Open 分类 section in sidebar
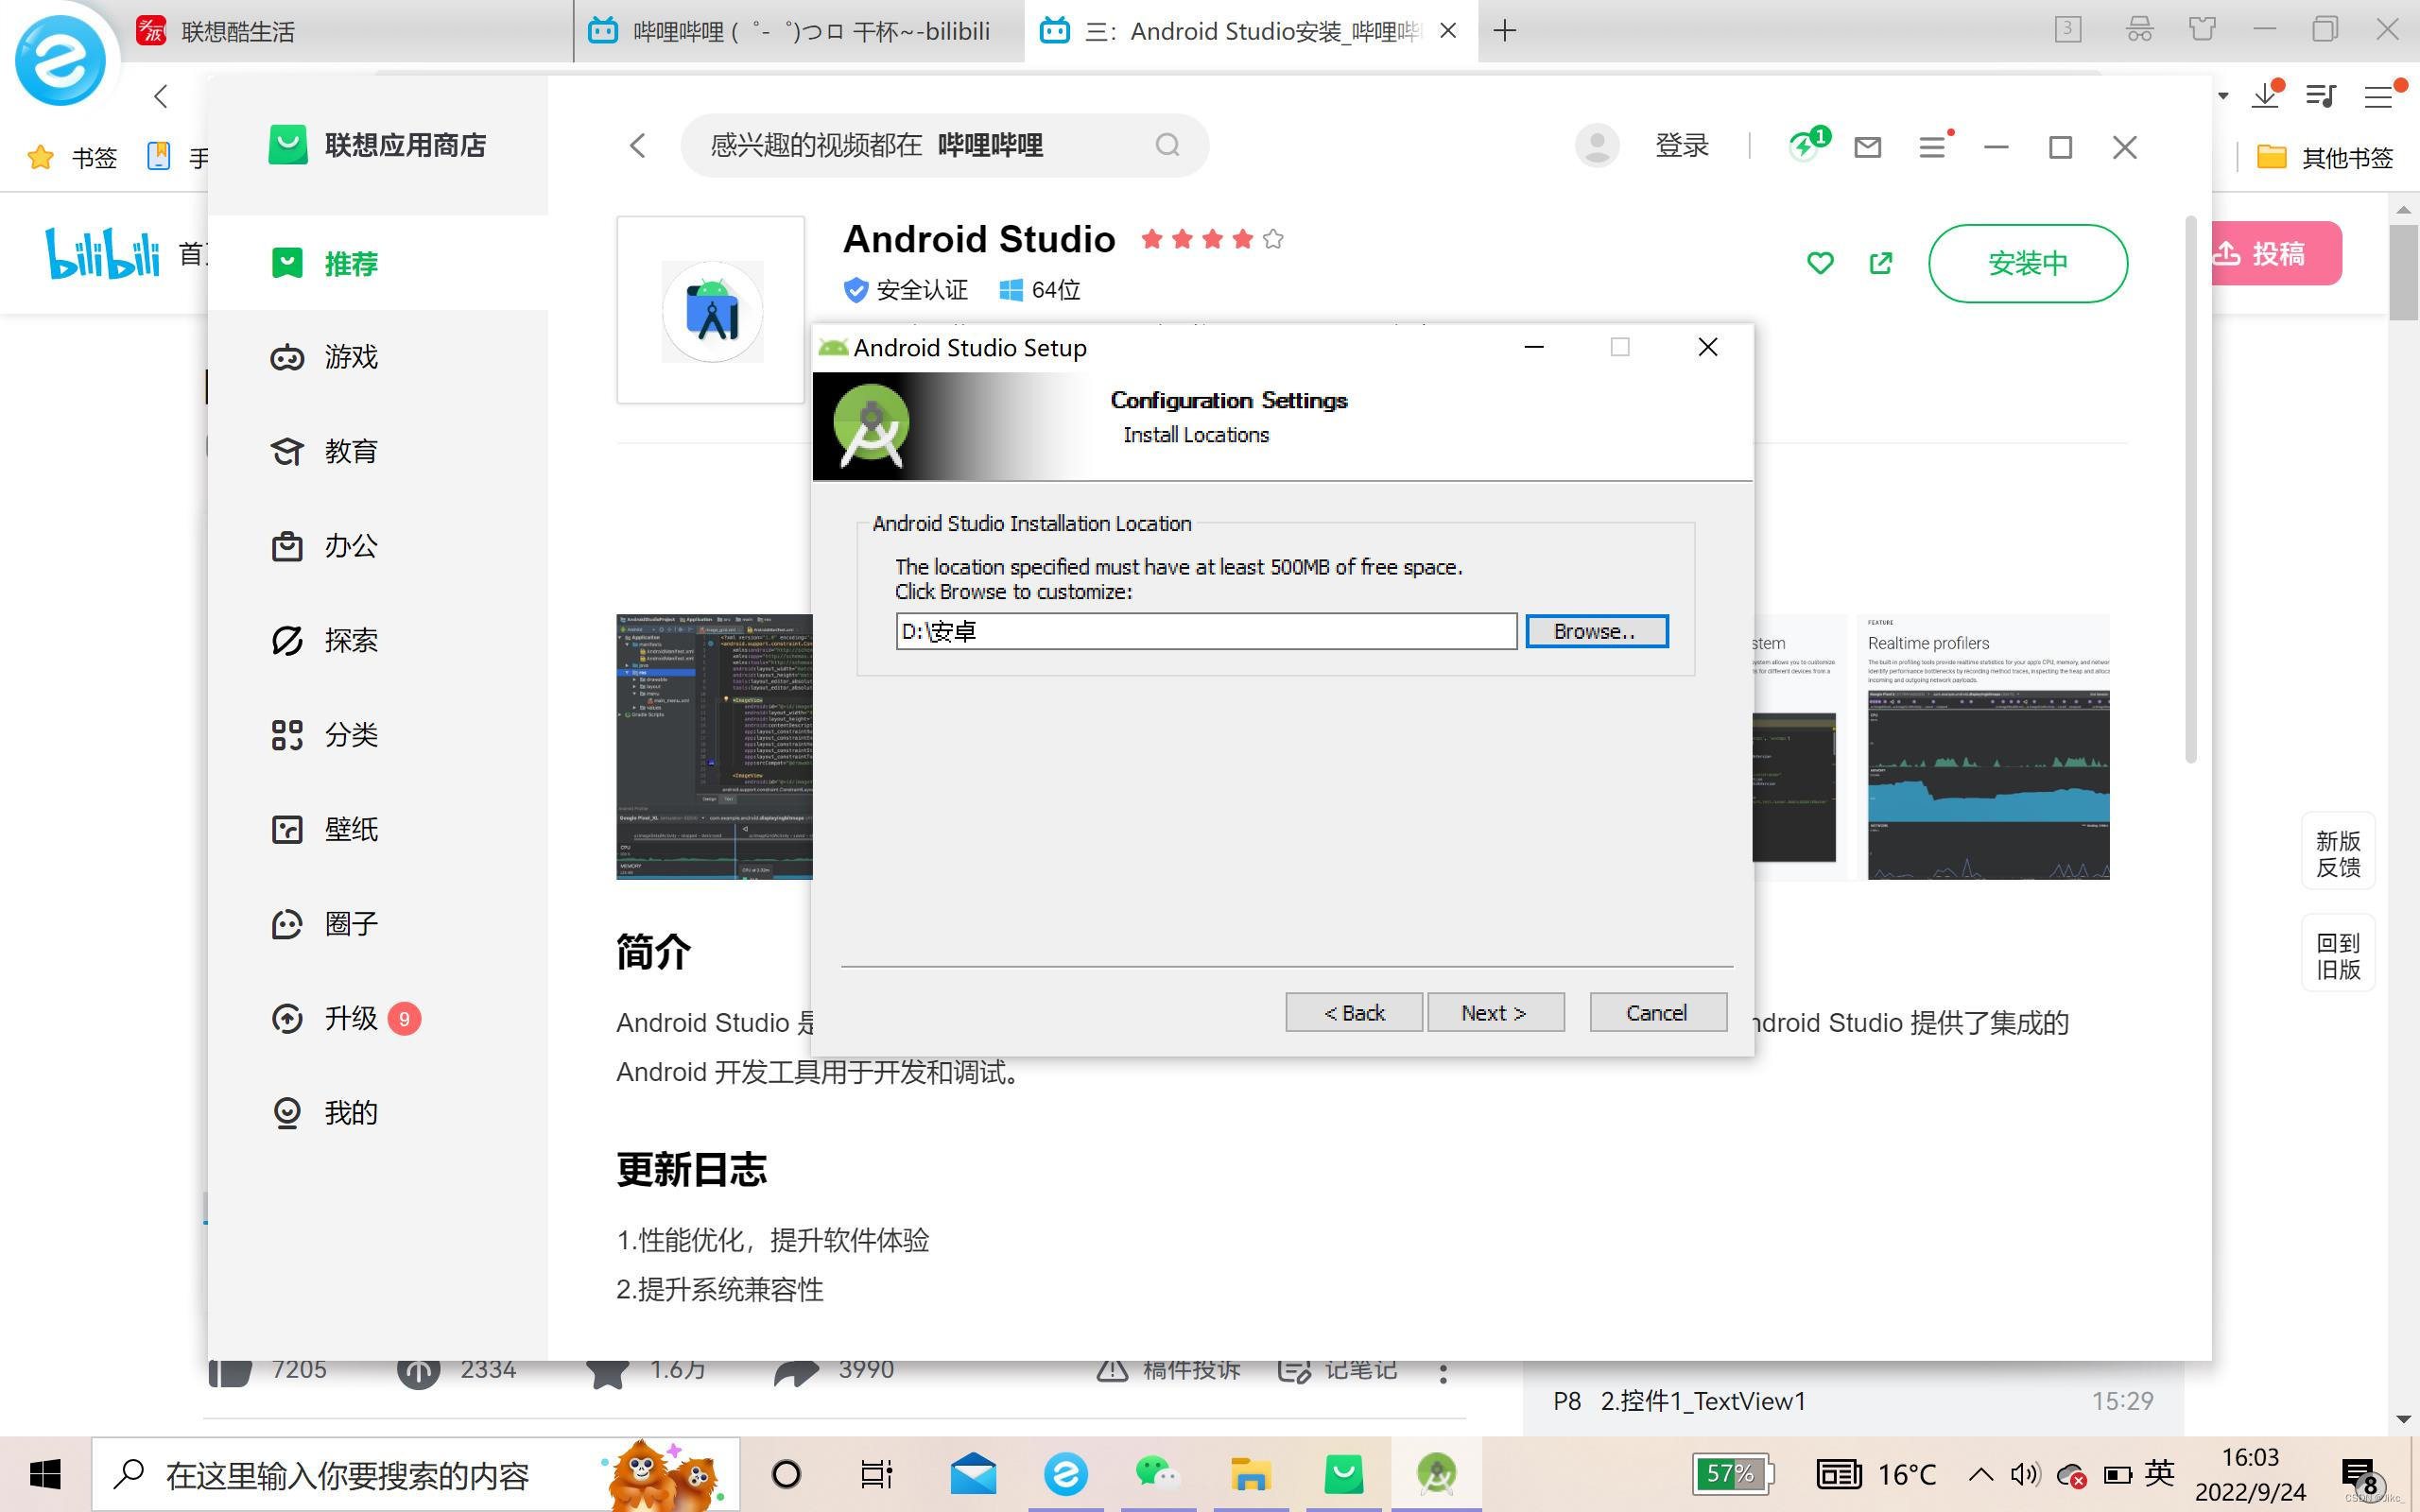 [x=378, y=735]
